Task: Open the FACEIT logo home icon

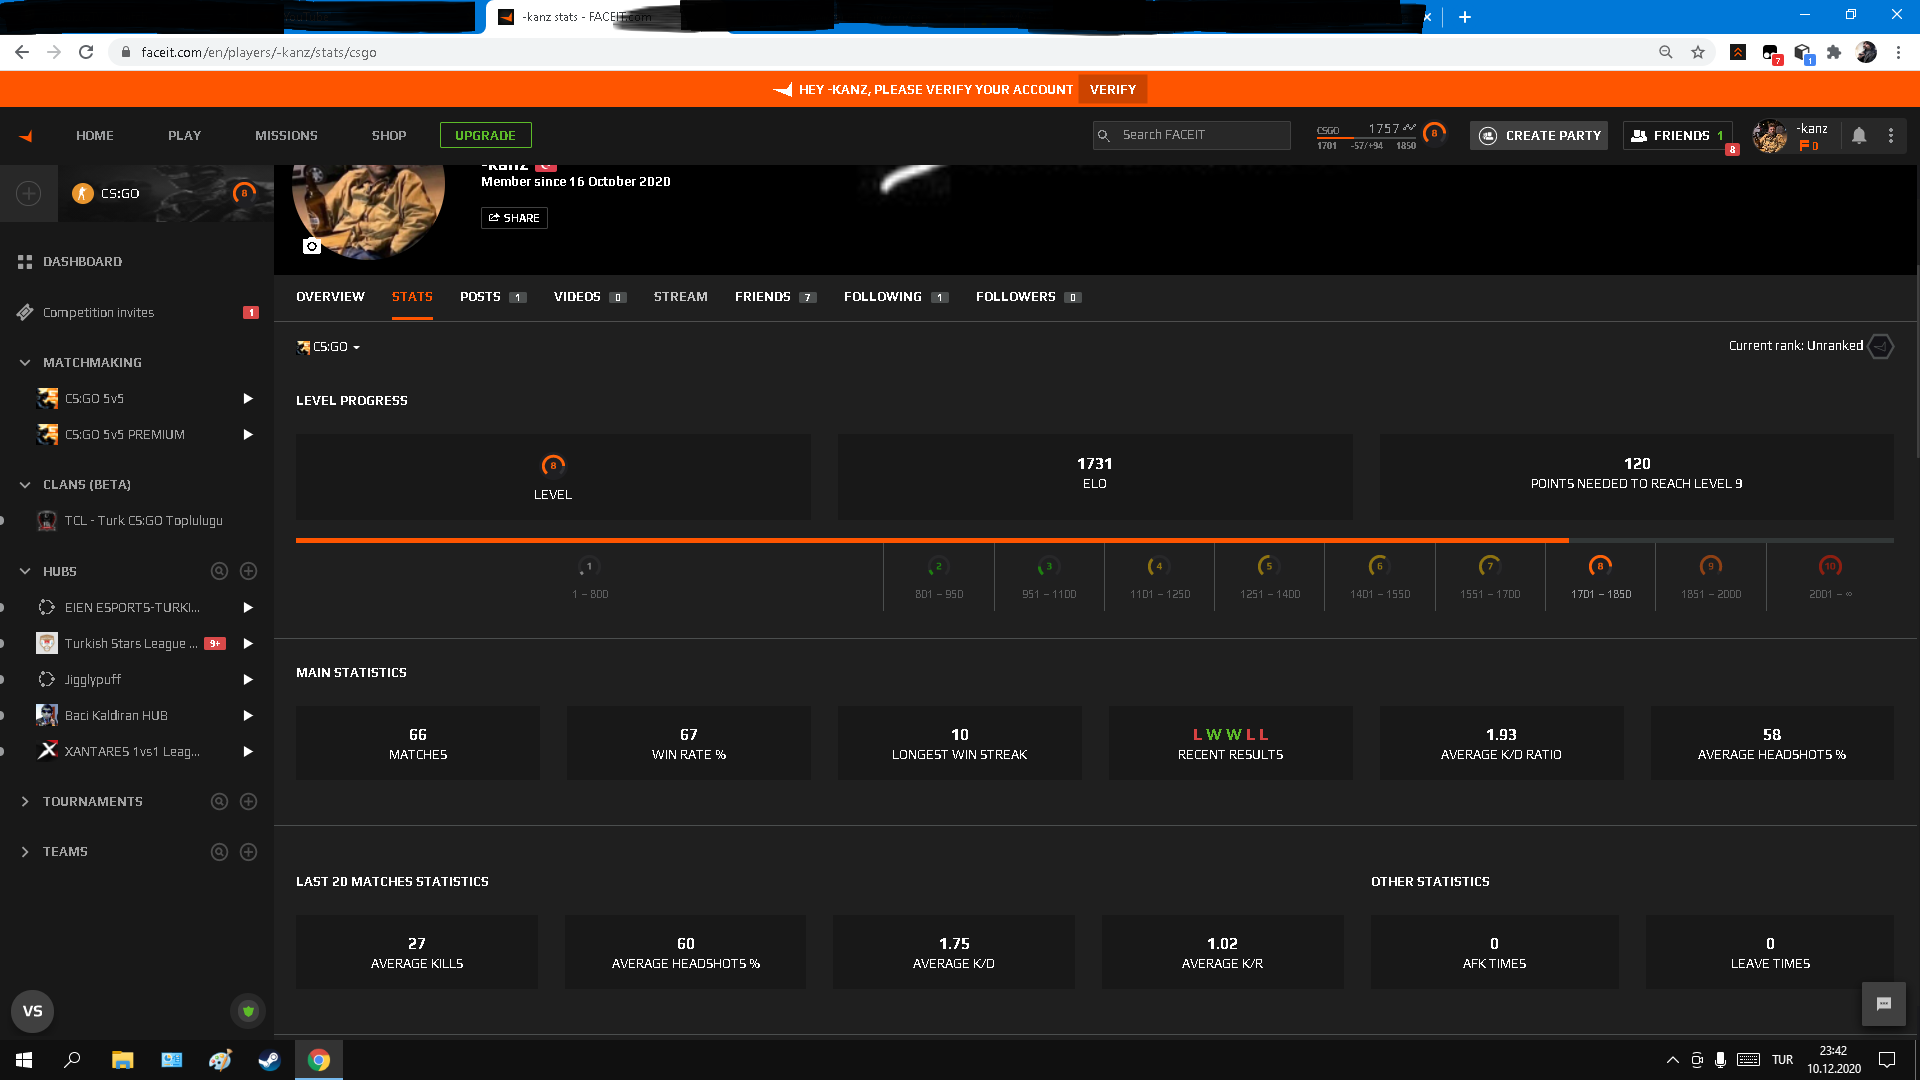Action: tap(26, 136)
